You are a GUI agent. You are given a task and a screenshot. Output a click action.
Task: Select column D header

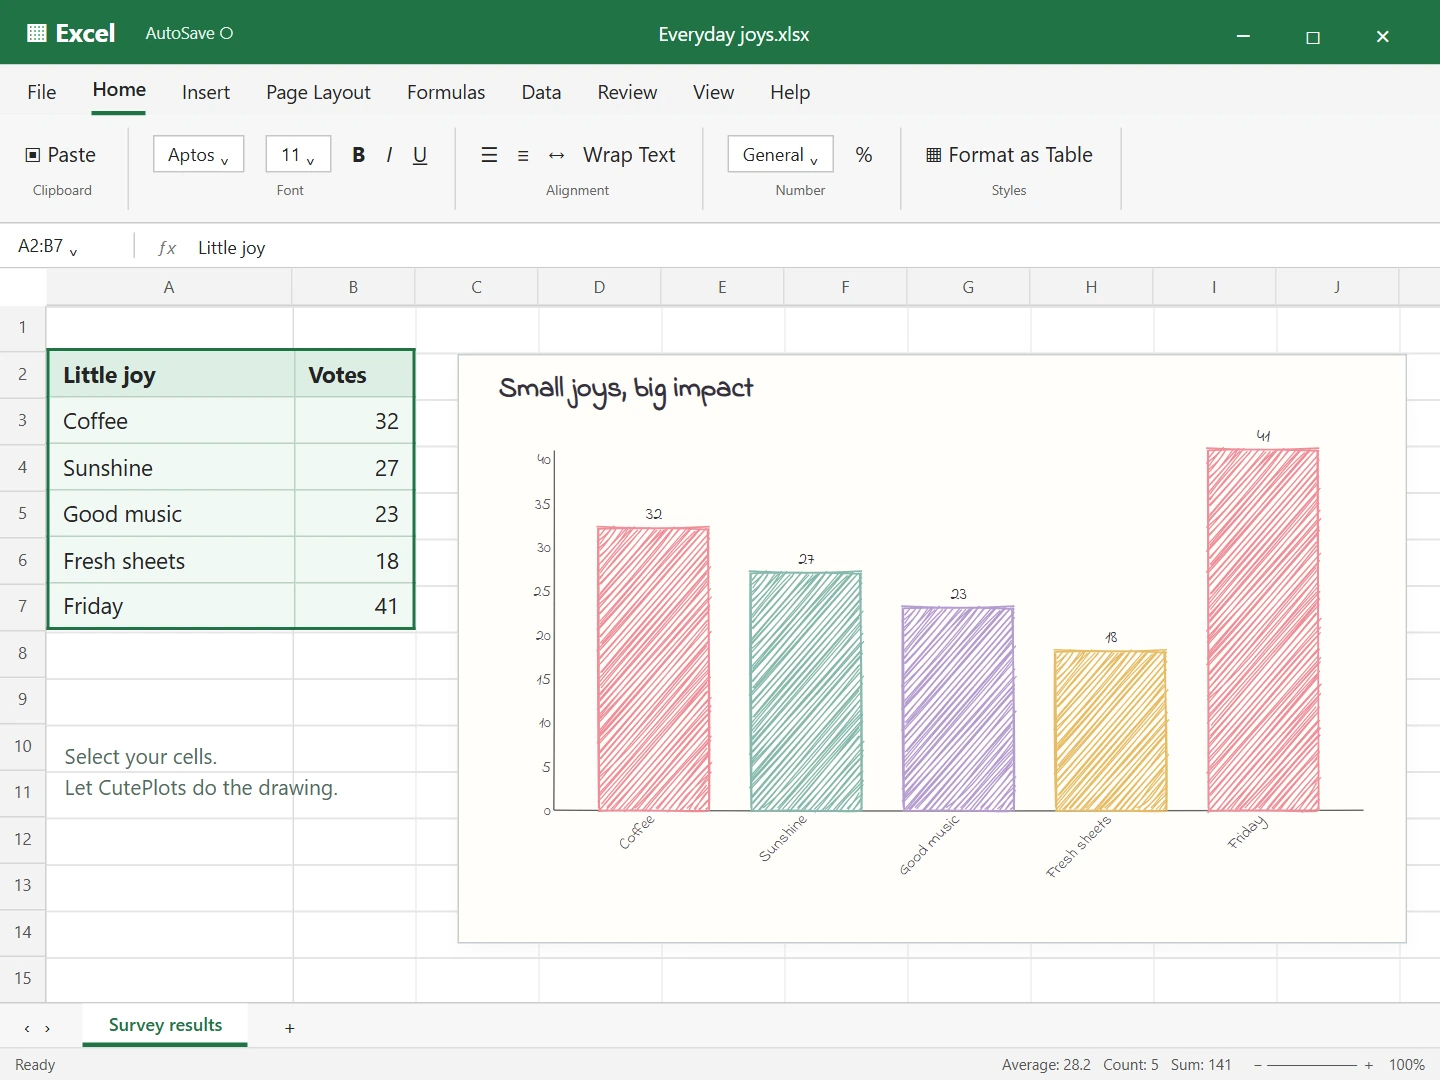(x=599, y=287)
